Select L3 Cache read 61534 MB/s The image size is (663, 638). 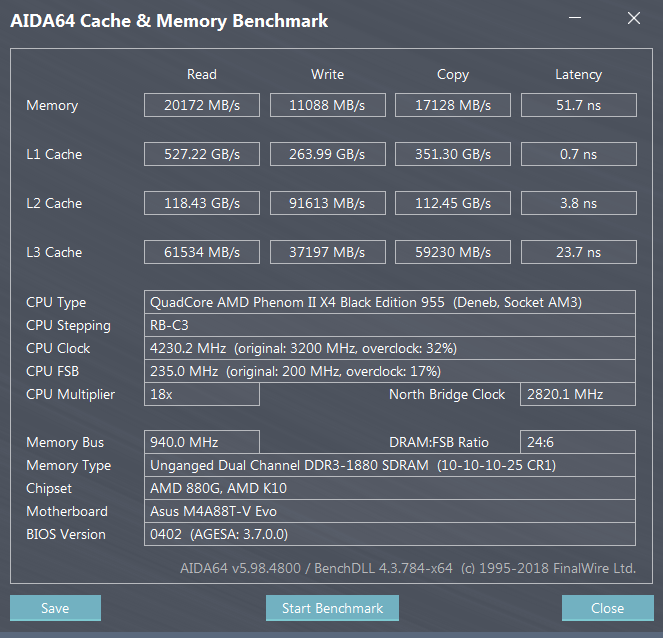[202, 252]
